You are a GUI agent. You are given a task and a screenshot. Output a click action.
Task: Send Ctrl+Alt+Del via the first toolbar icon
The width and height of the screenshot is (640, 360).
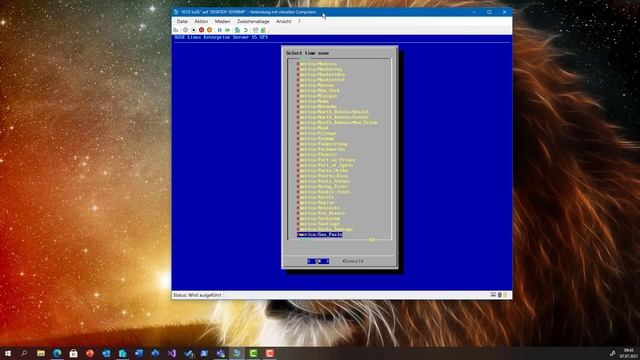click(176, 30)
